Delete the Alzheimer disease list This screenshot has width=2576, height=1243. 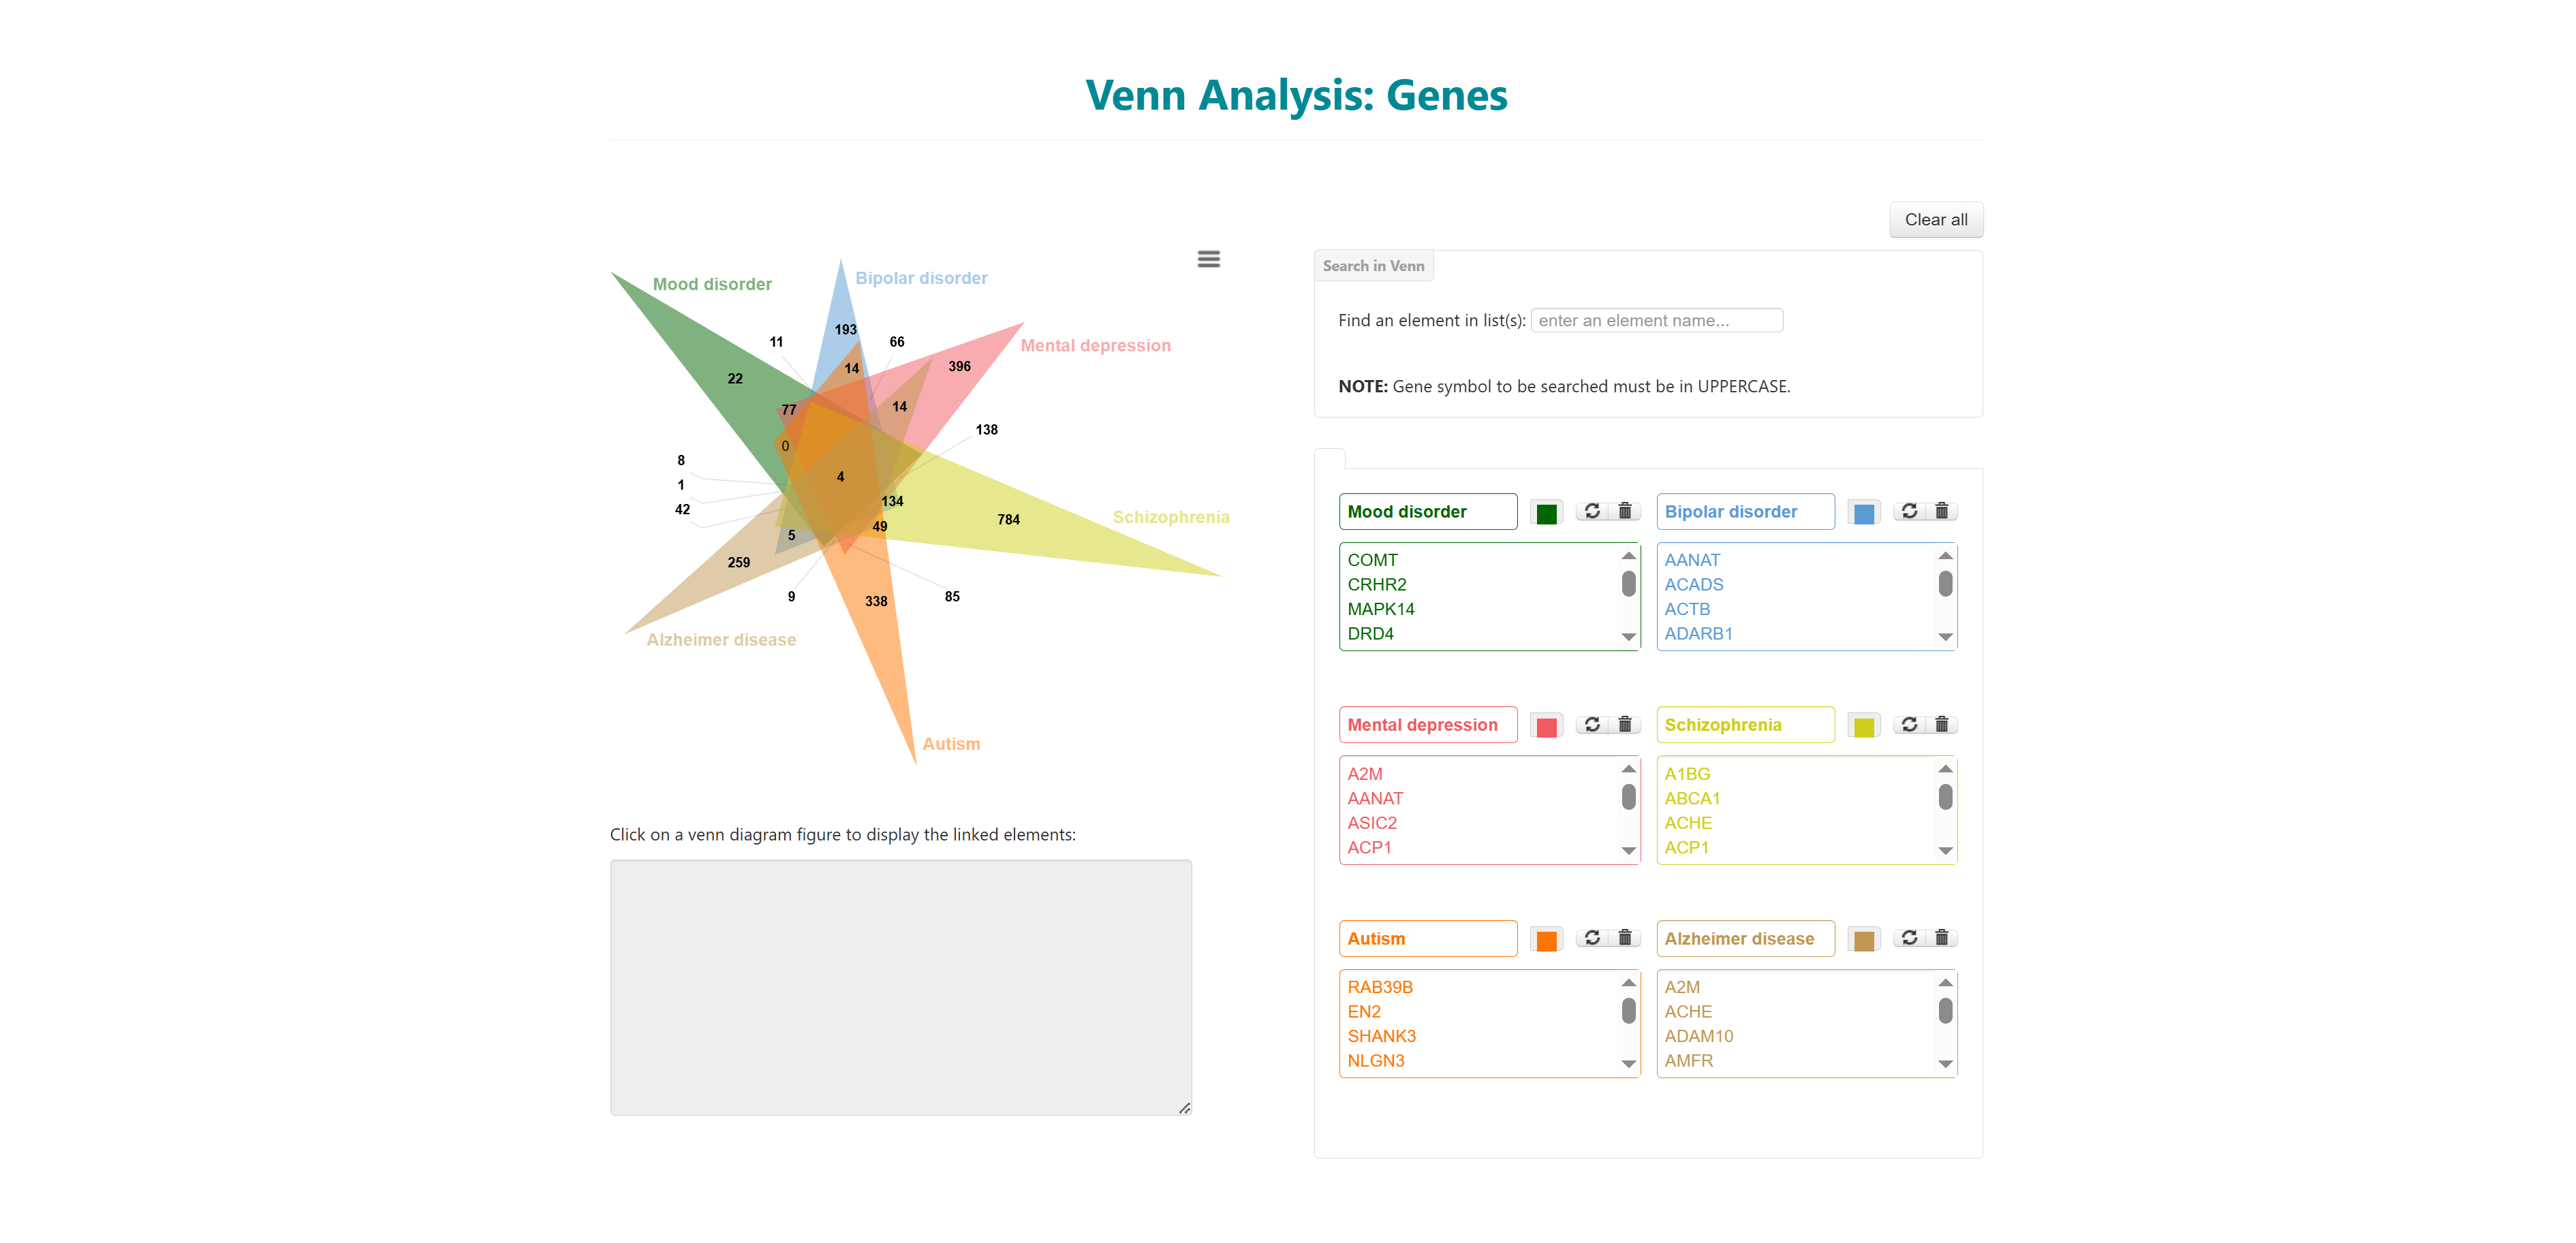click(1942, 938)
